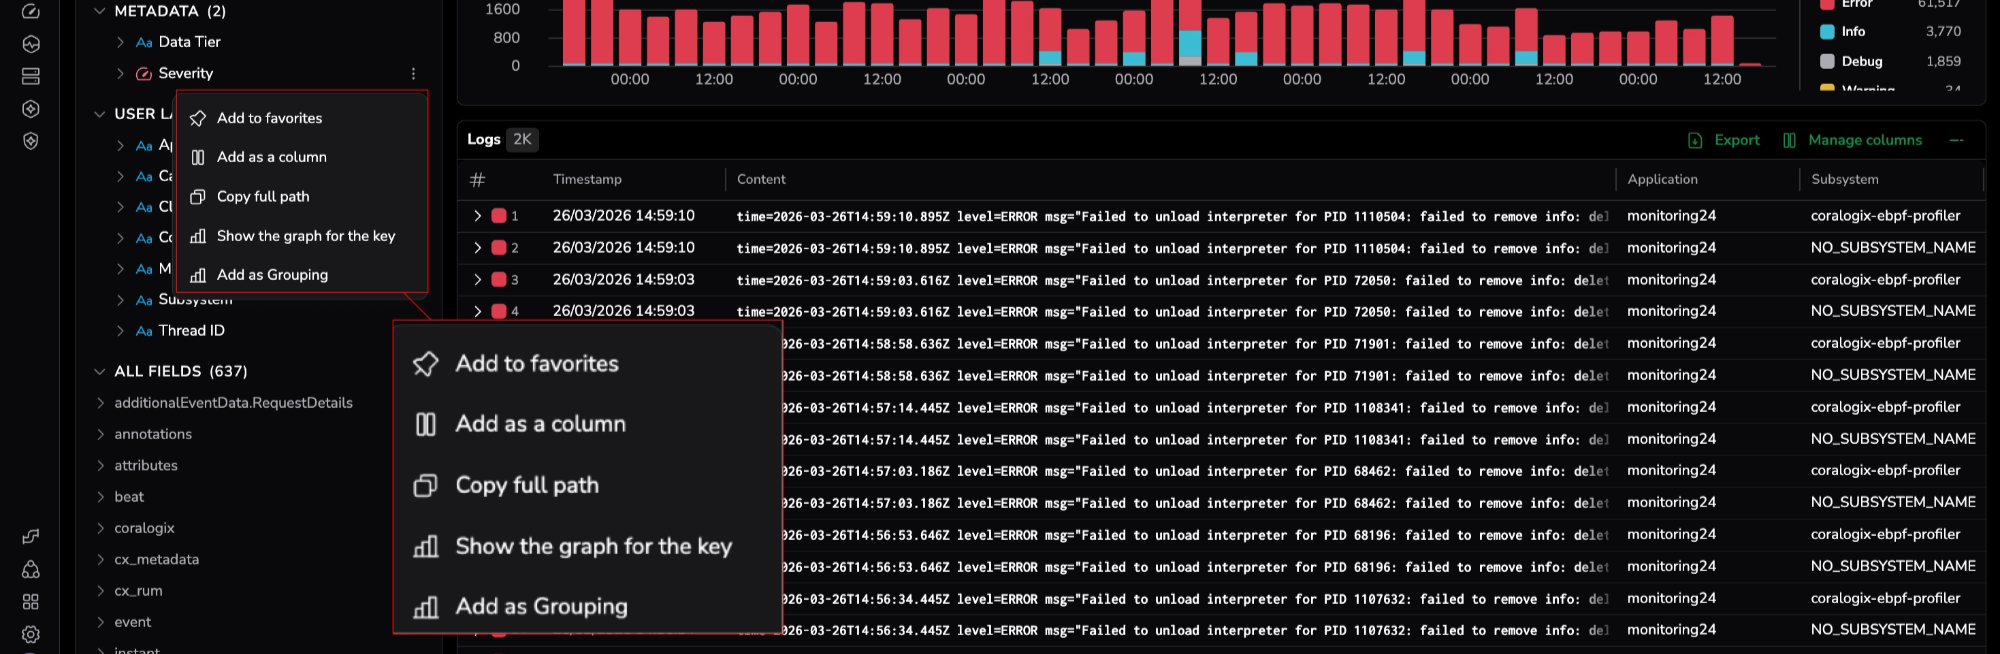Click the columns icon beside Manage columns
2000x654 pixels.
(x=1789, y=141)
